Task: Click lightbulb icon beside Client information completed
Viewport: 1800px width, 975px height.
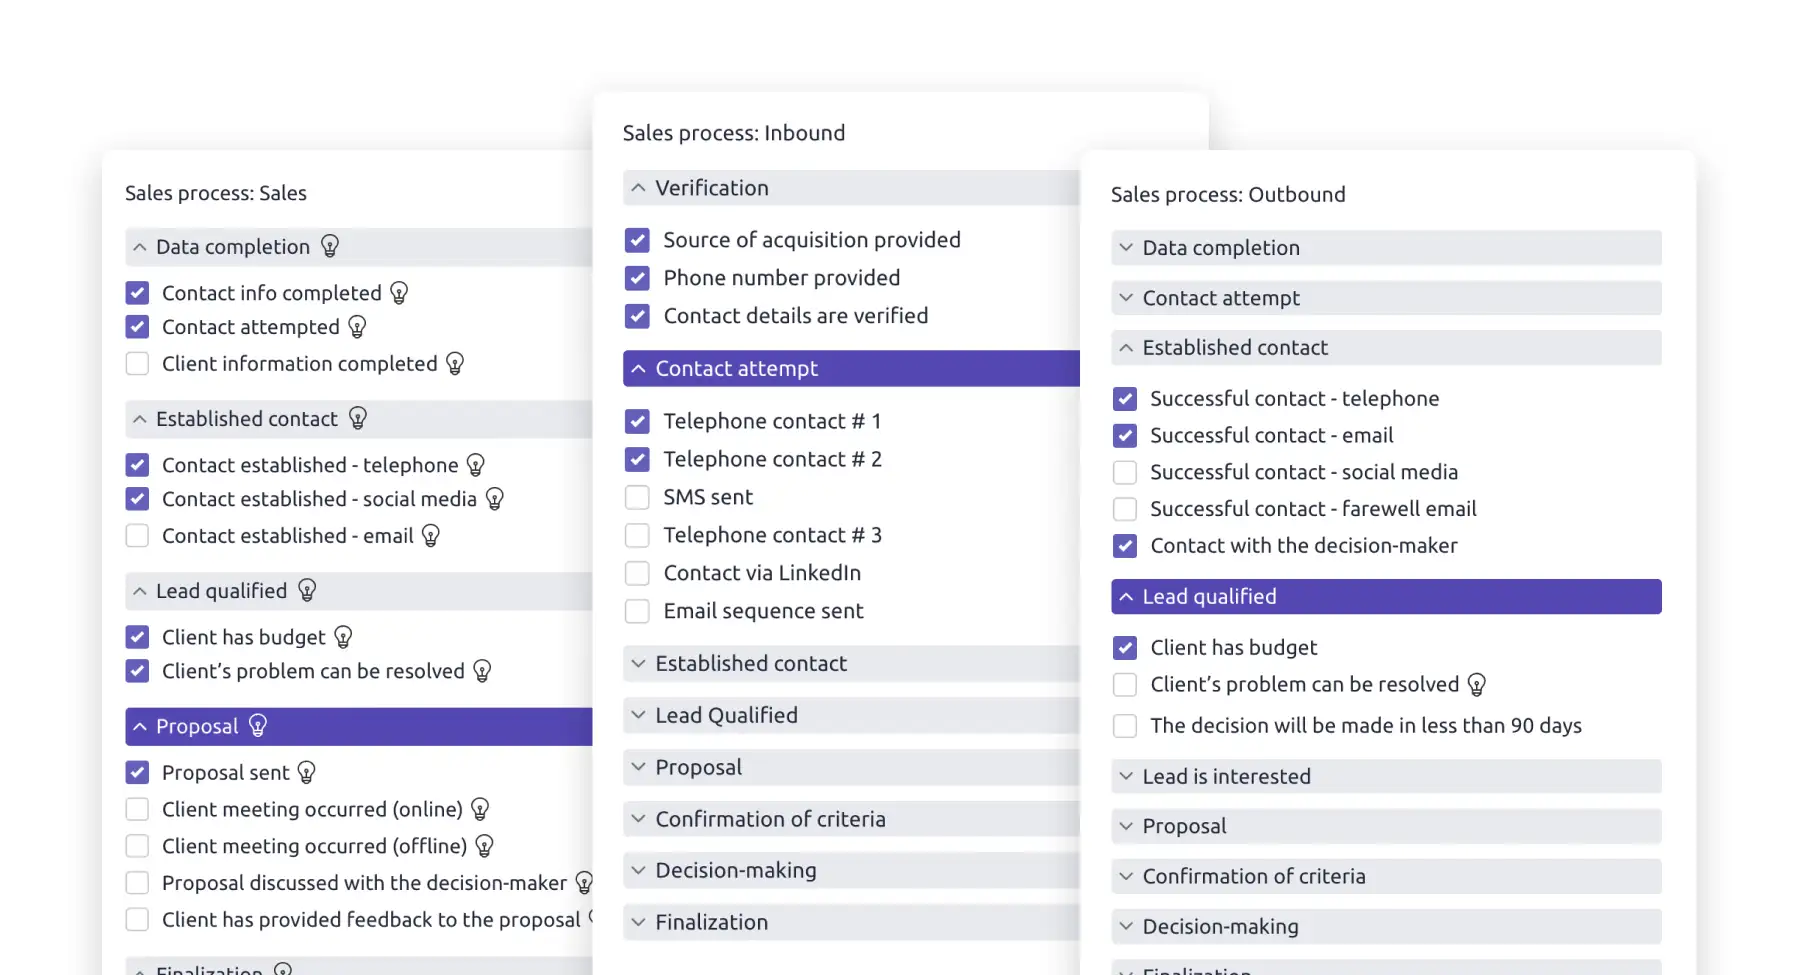Action: tap(455, 364)
